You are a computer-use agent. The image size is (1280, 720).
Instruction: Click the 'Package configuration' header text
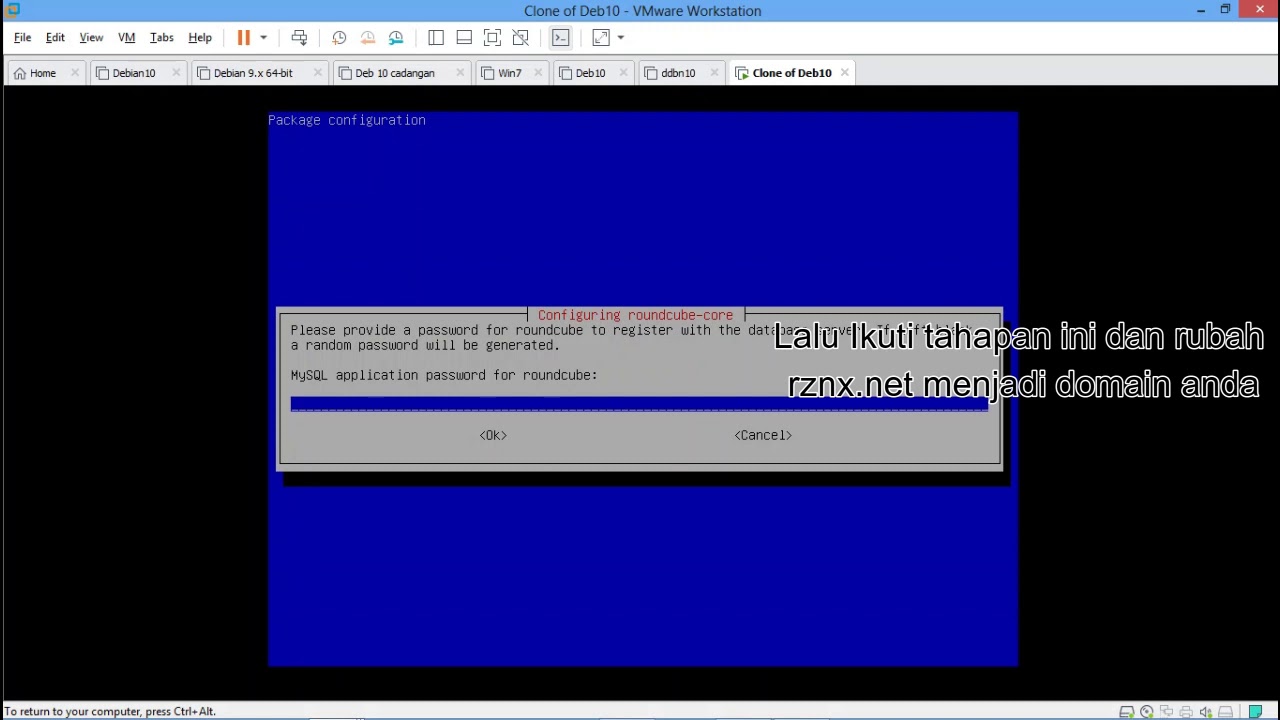click(x=347, y=120)
